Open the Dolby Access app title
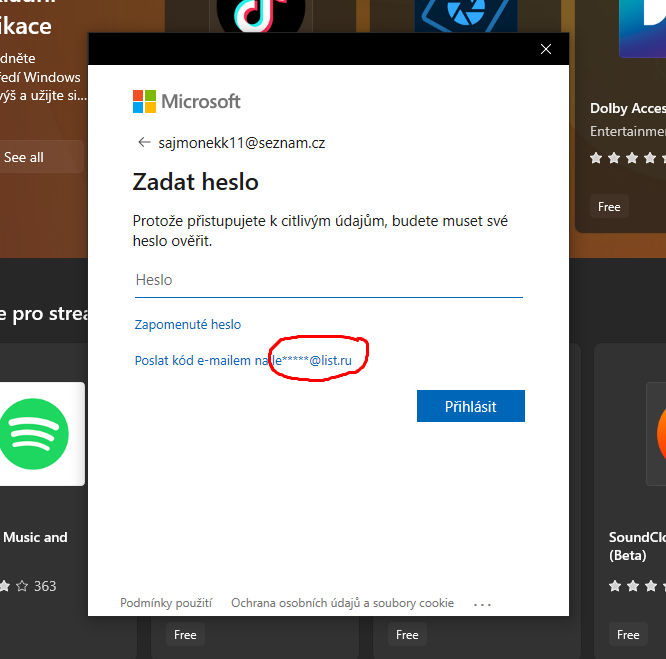The height and width of the screenshot is (659, 666). pyautogui.click(x=628, y=108)
